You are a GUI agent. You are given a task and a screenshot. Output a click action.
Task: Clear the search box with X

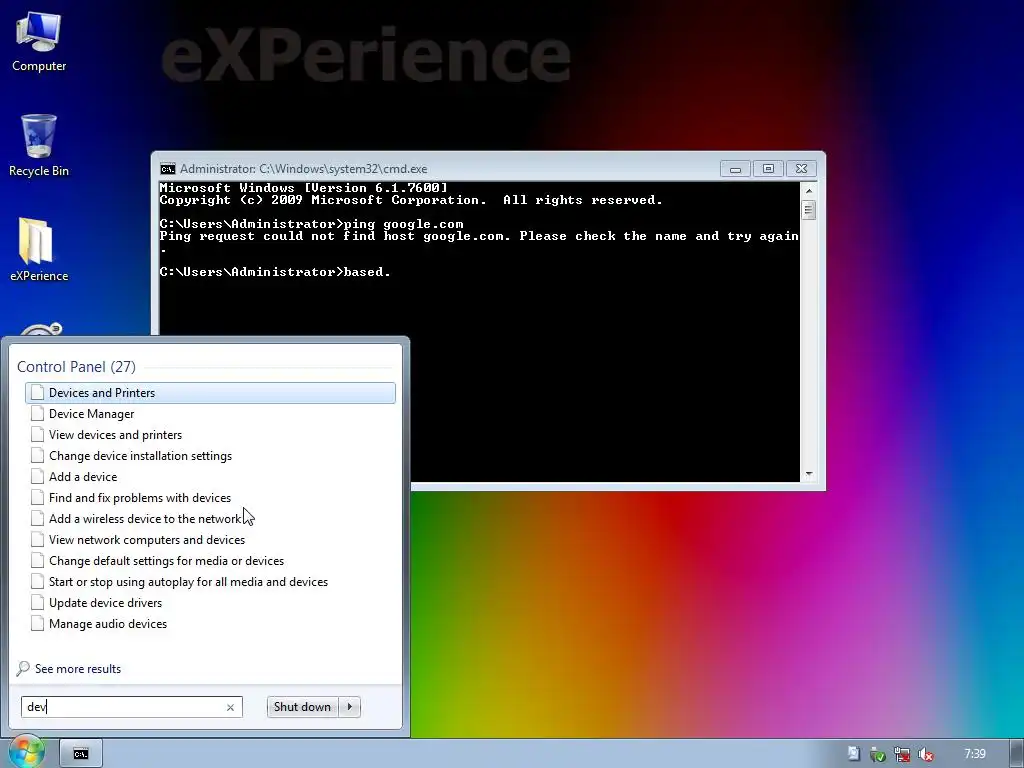point(230,707)
